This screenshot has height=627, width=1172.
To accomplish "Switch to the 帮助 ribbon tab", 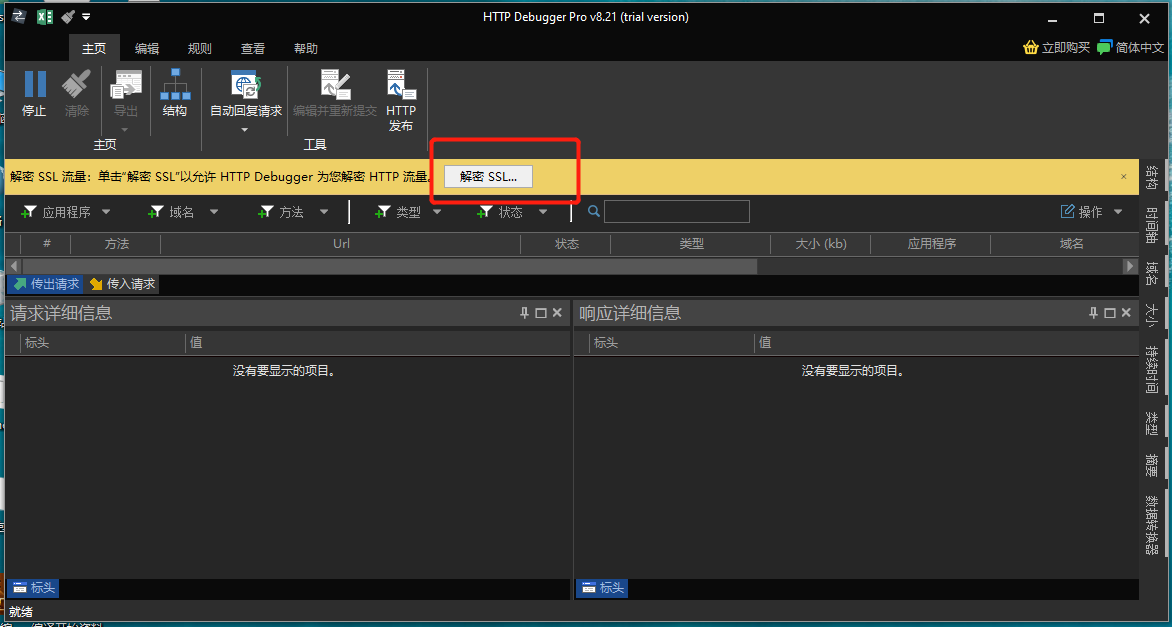I will (306, 48).
